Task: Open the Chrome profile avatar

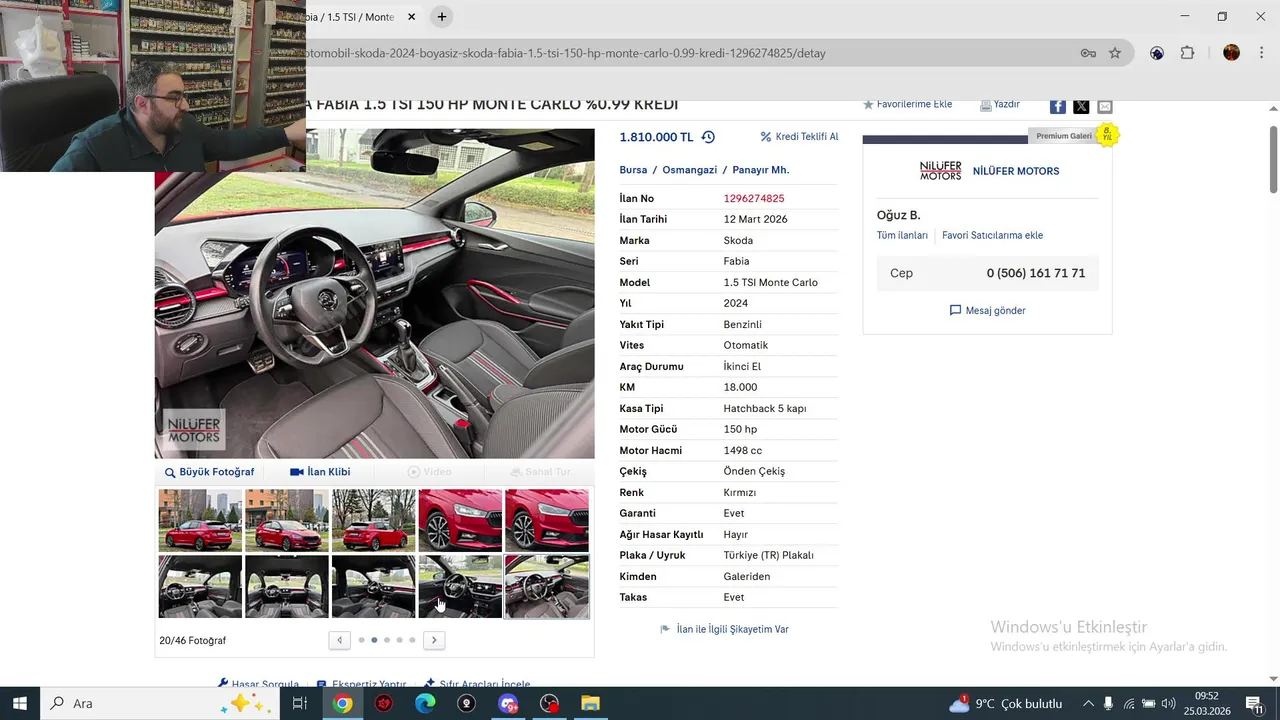Action: [x=1231, y=53]
